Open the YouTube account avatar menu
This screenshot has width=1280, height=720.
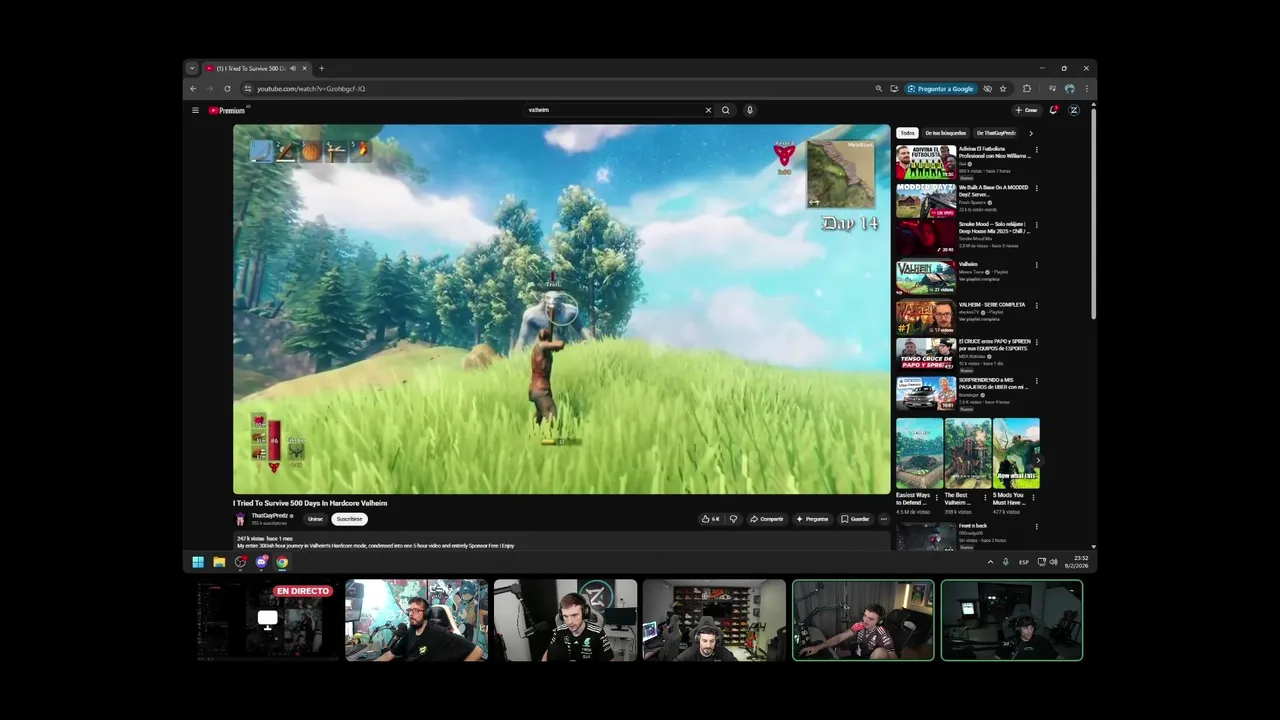[x=1074, y=110]
